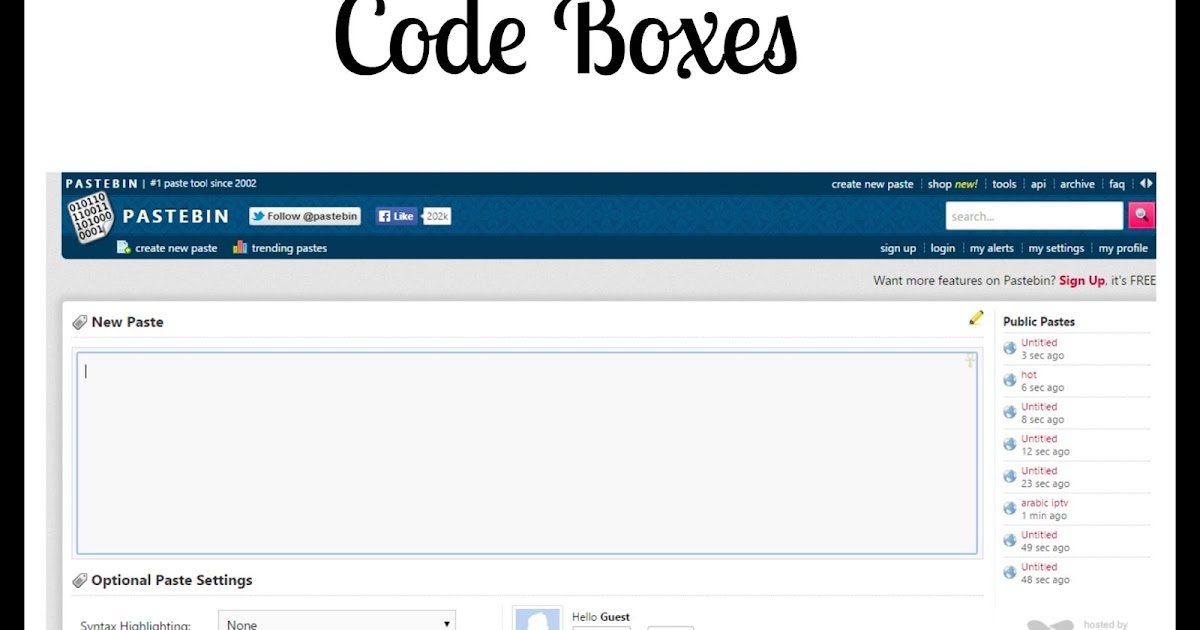
Task: Click the Twitter Follow @pastebin button
Action: tap(305, 216)
